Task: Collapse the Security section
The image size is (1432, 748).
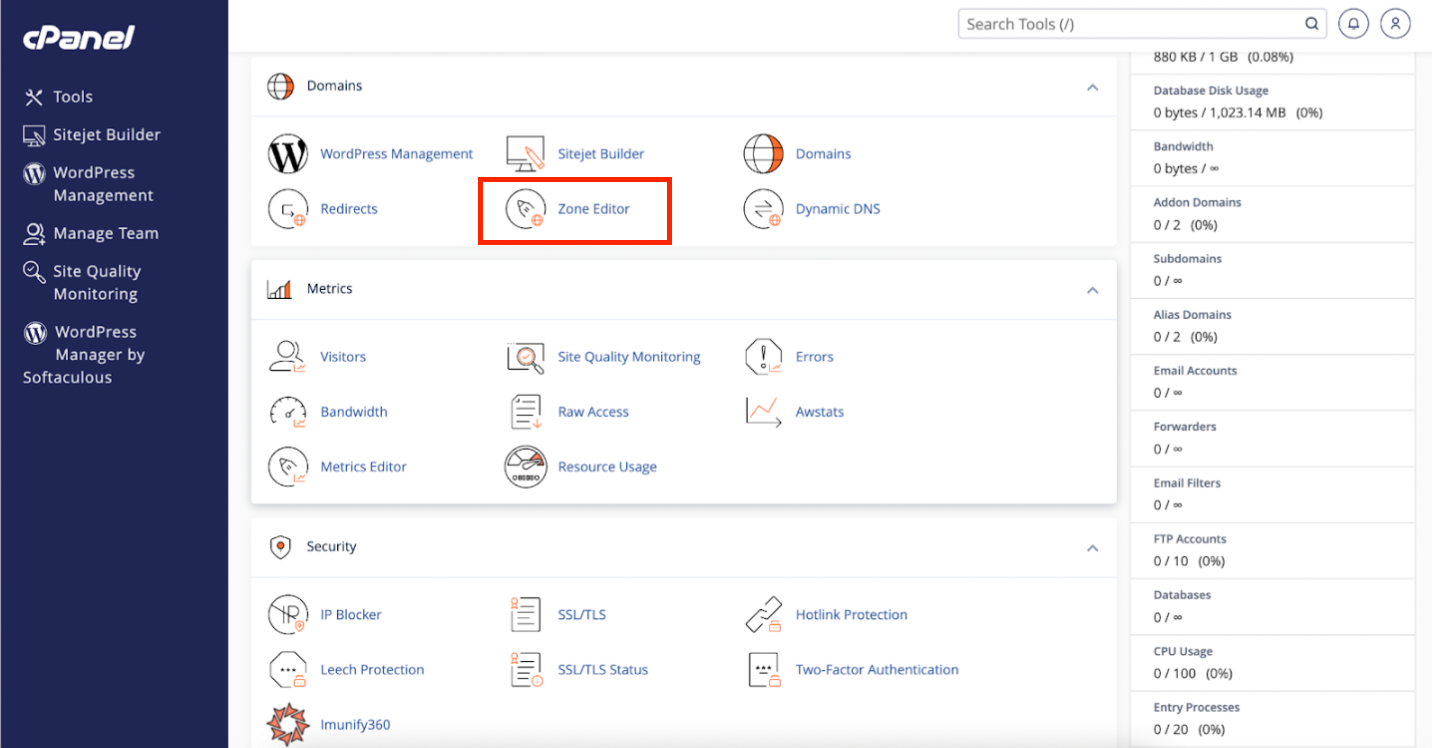Action: point(1092,548)
